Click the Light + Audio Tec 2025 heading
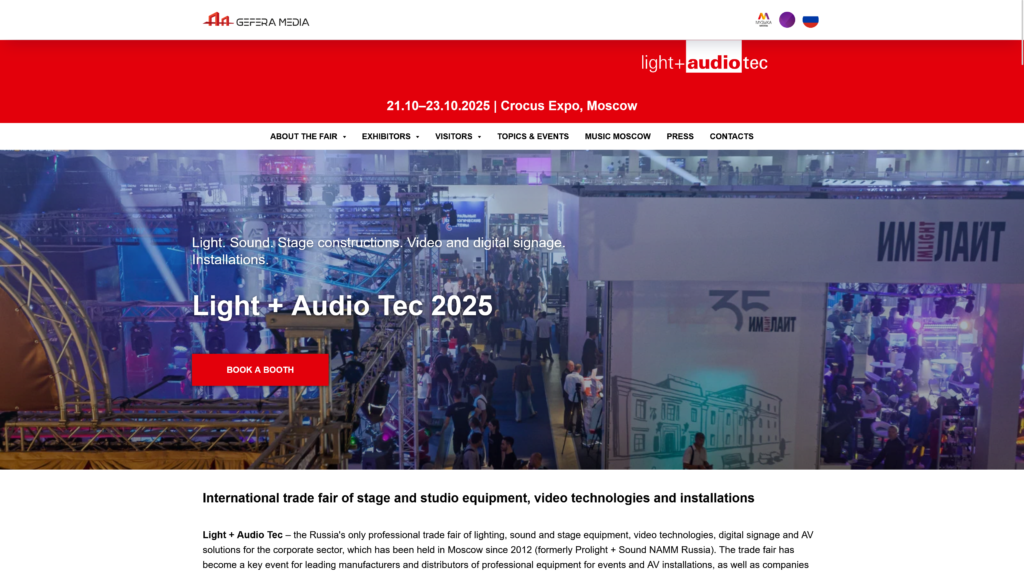 pos(342,306)
